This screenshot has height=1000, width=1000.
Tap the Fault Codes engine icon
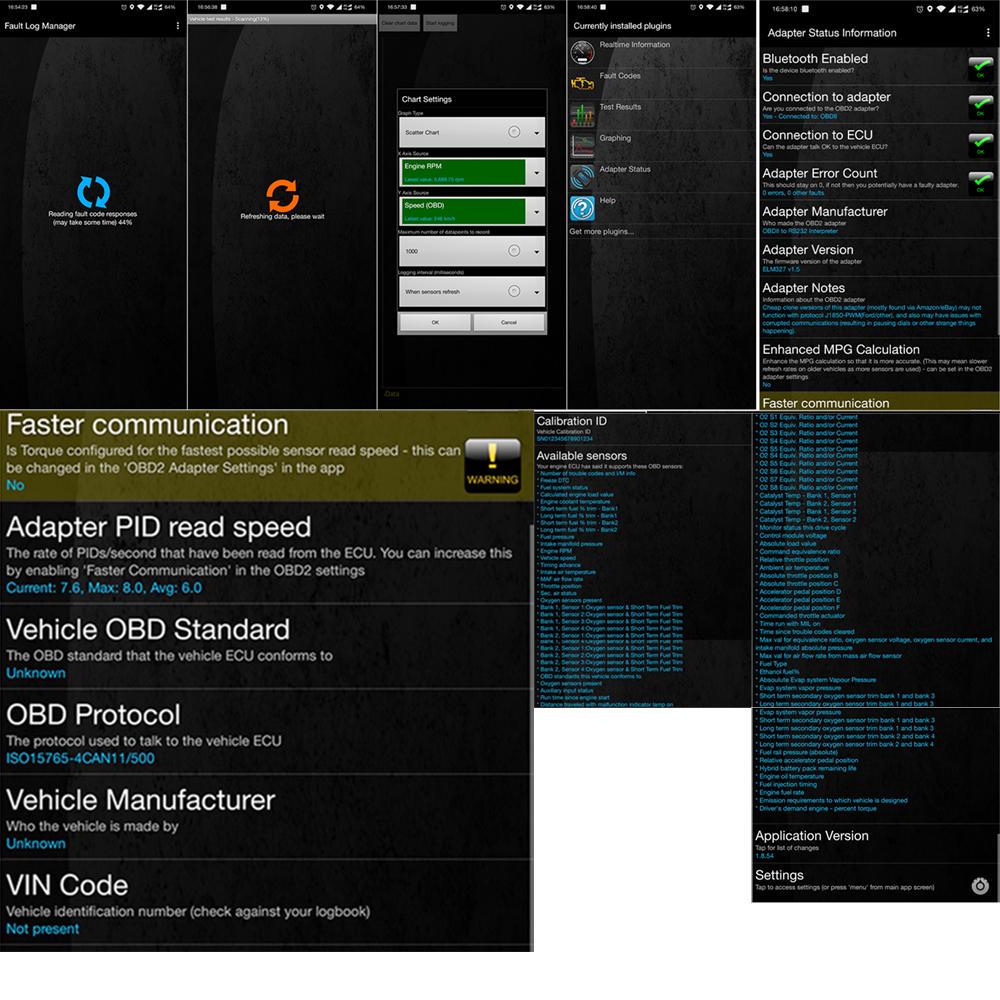click(582, 83)
